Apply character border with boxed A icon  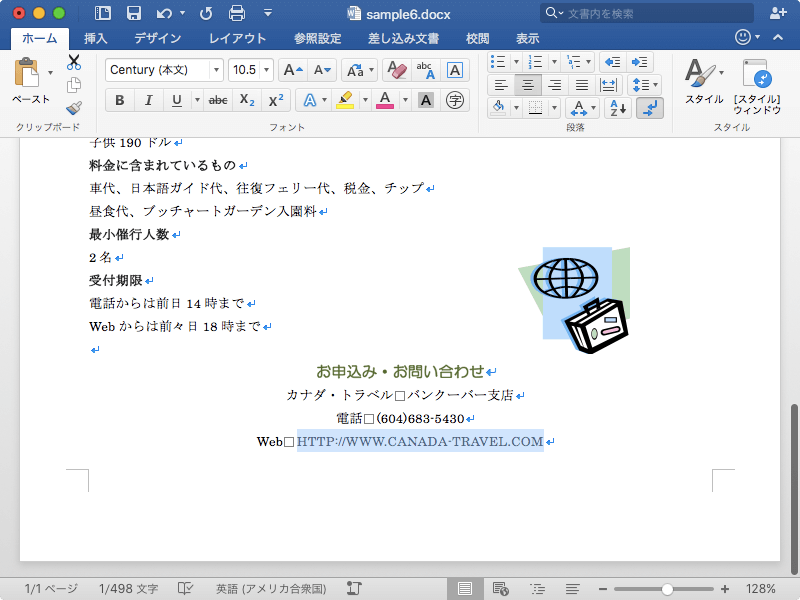click(454, 70)
